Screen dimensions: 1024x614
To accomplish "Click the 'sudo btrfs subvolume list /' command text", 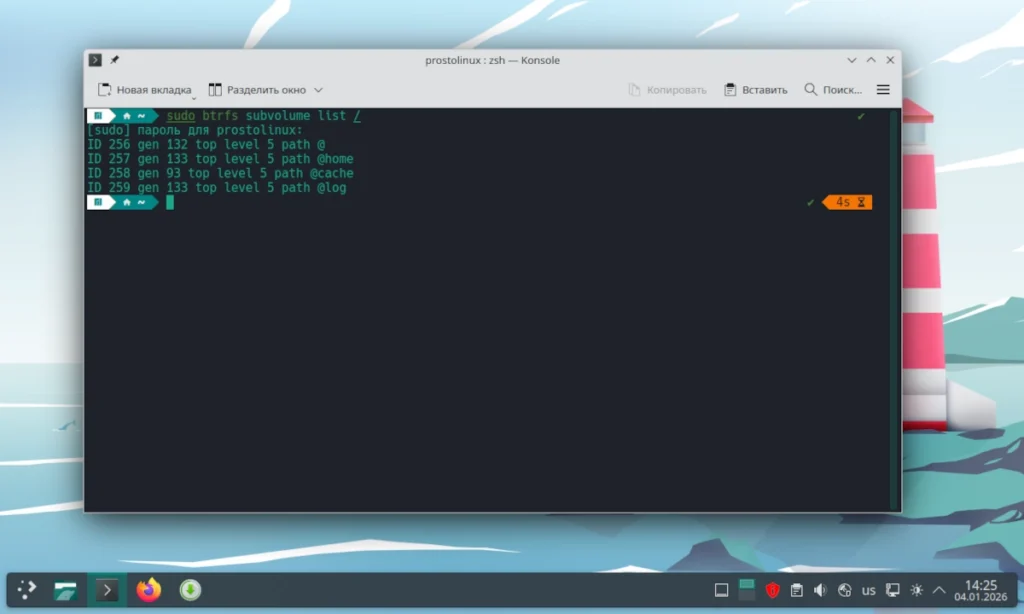I will 263,116.
